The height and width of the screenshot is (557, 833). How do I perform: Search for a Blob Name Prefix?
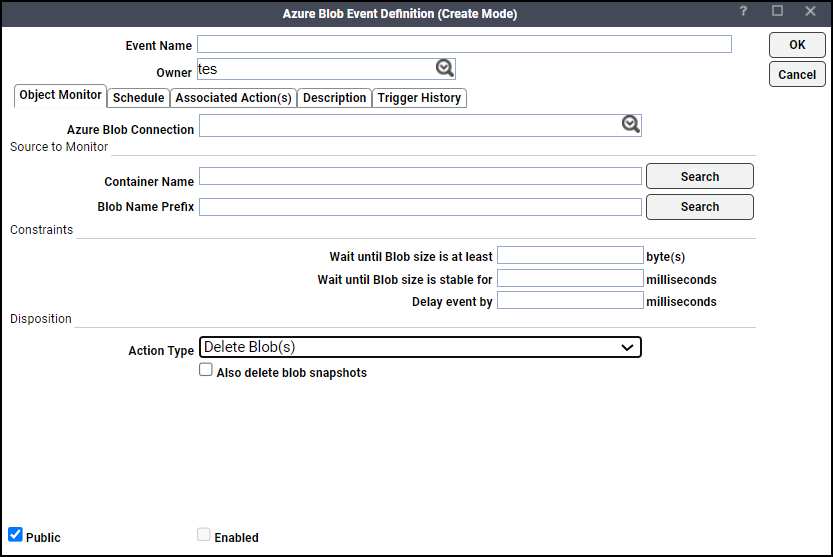[x=700, y=207]
